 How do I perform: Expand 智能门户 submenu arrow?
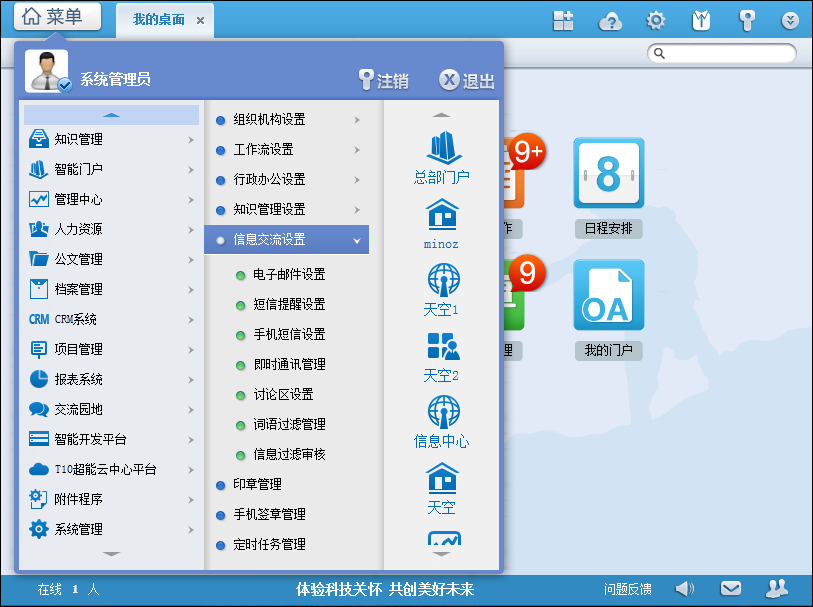coord(191,170)
